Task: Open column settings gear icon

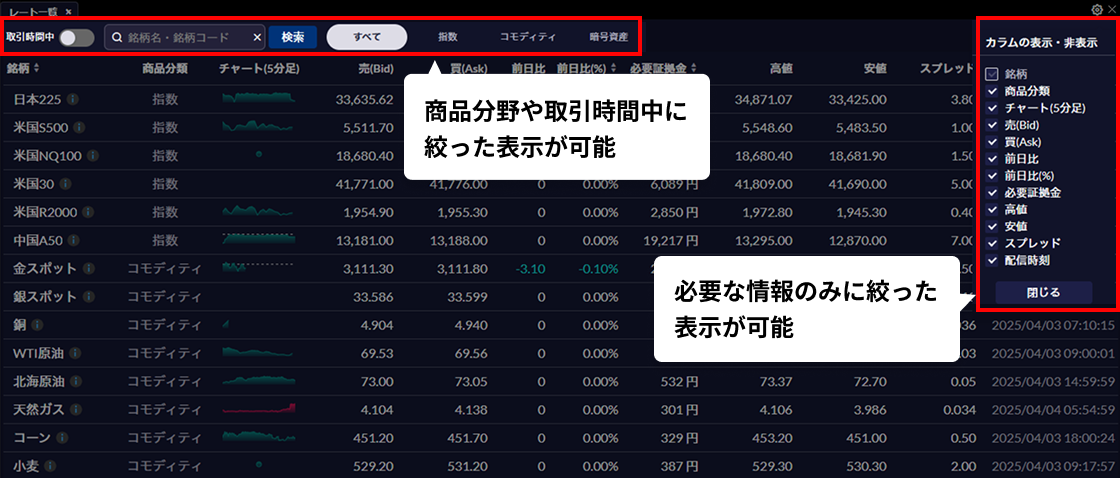Action: (1096, 9)
